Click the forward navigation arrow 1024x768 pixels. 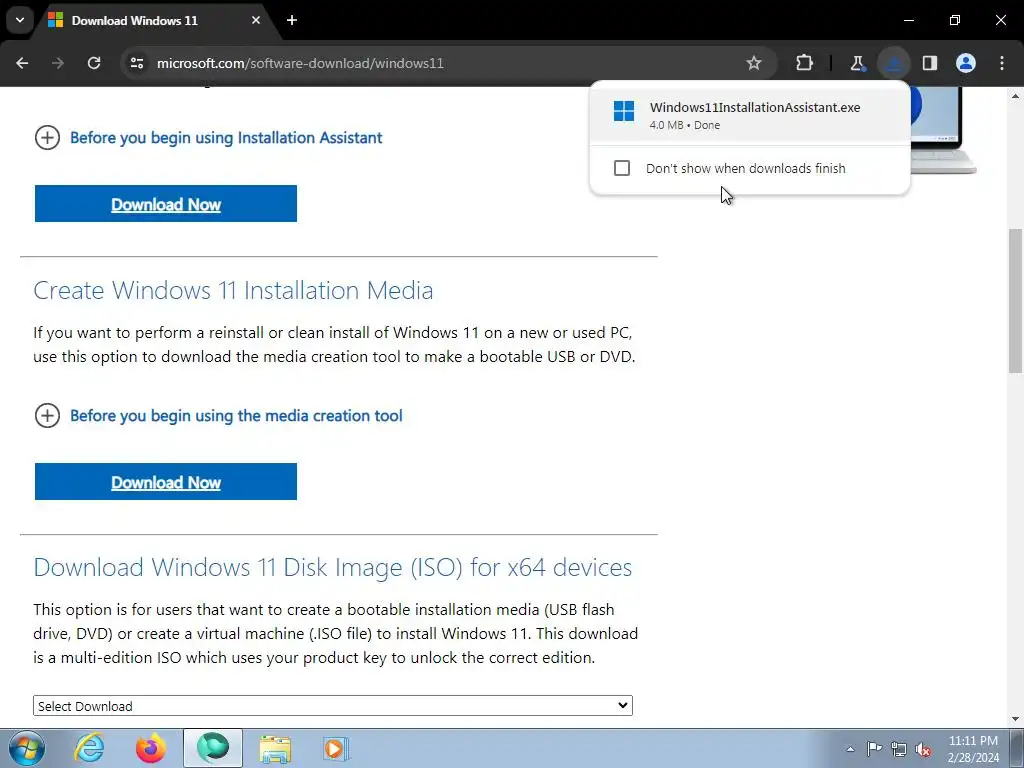[58, 63]
